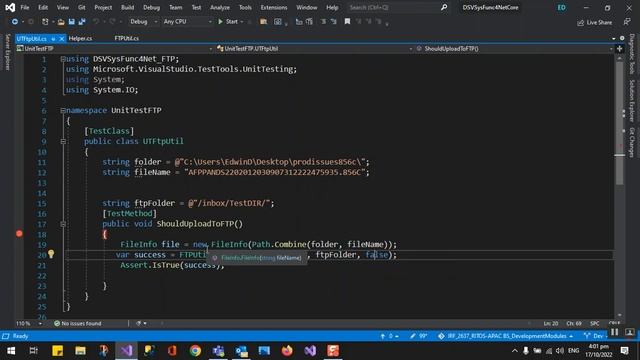Screen dimensions: 640x360
Task: Open the Debug menu
Action: 151,7
